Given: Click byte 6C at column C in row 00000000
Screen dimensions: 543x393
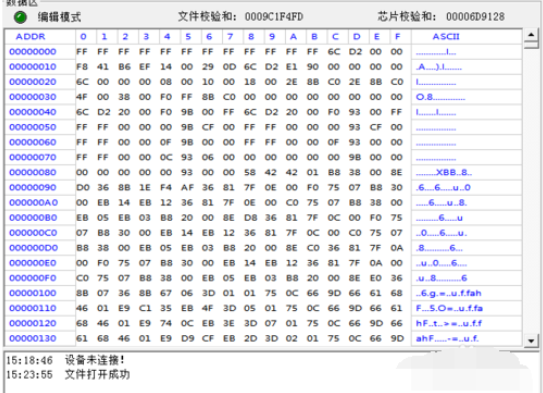Looking at the screenshot, I should click(x=334, y=52).
